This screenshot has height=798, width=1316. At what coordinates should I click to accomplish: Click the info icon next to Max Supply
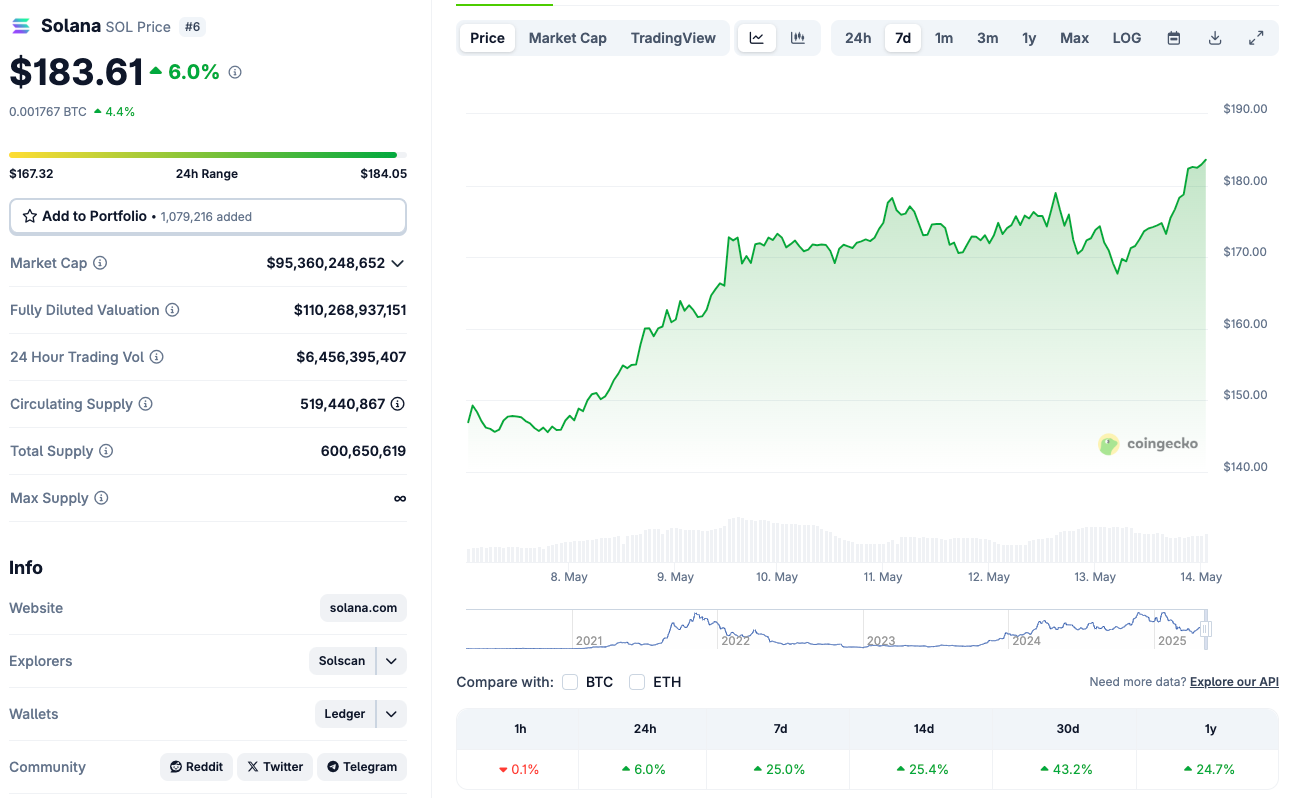[x=101, y=498]
